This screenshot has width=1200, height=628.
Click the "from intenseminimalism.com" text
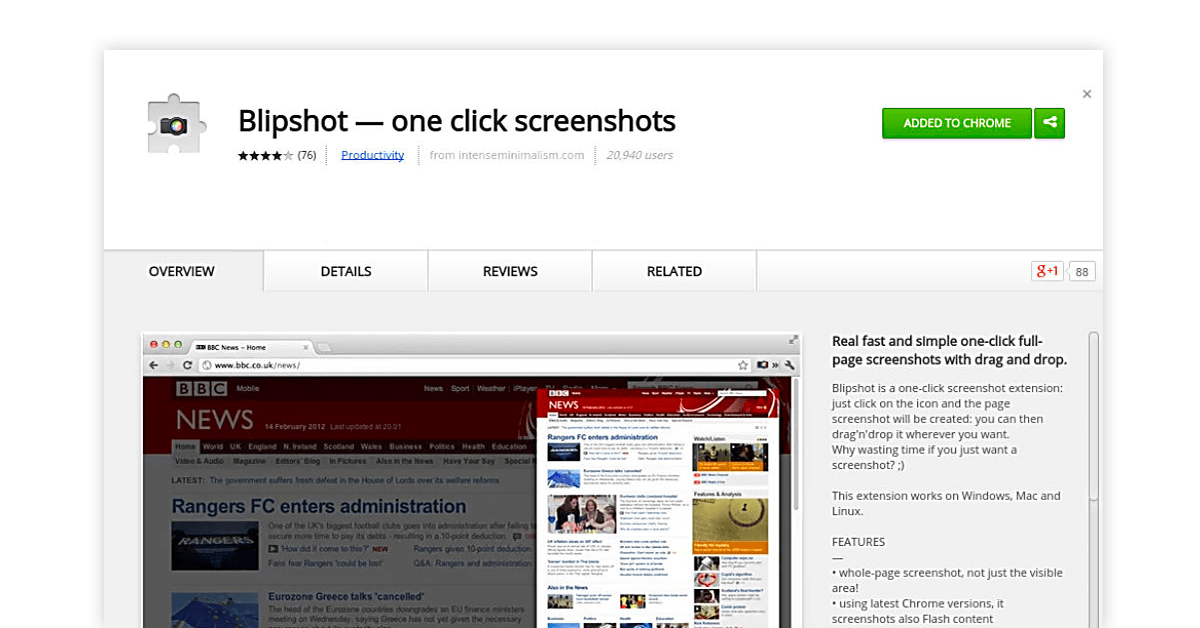click(507, 155)
